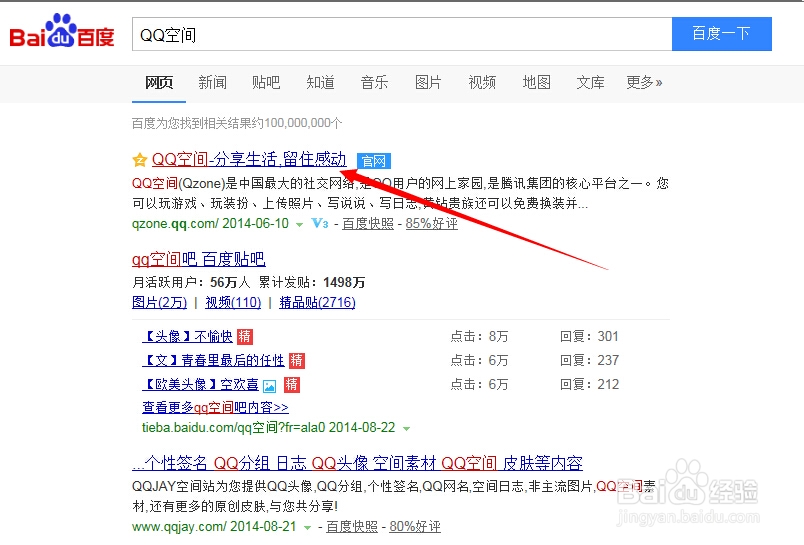Select the 网页 tab
This screenshot has width=804, height=545.
(159, 83)
